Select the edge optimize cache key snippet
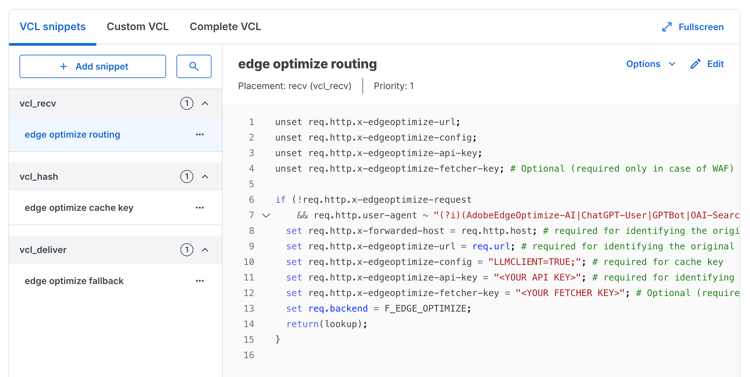750x377 pixels. (115, 208)
